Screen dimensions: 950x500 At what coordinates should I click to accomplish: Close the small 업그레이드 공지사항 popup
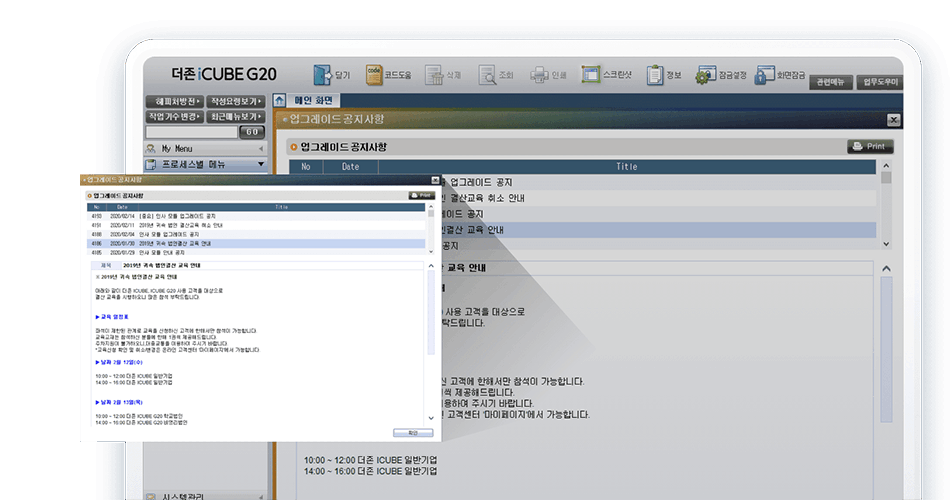435,181
